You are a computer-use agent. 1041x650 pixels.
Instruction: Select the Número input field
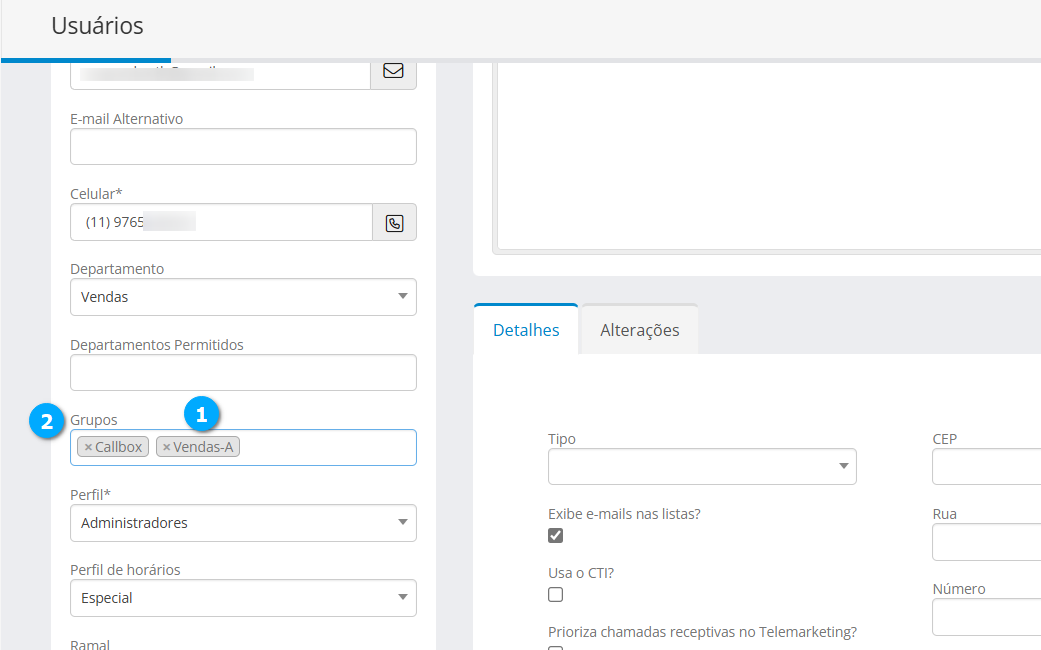(x=985, y=617)
